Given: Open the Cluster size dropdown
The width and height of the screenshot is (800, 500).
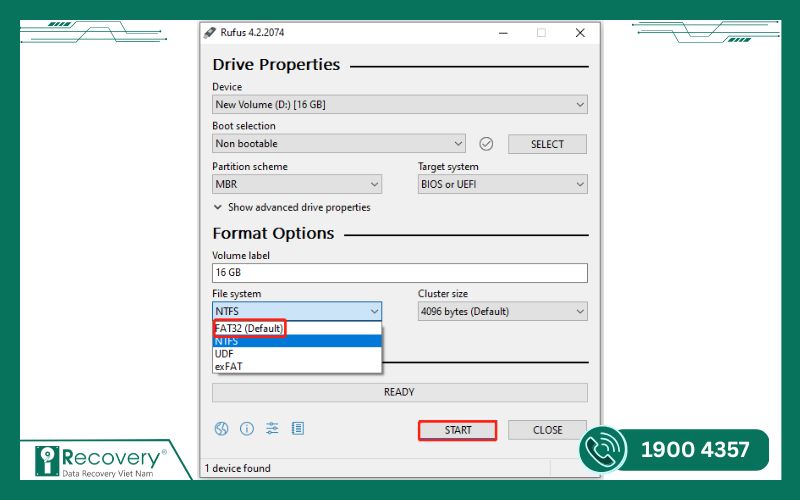Looking at the screenshot, I should tap(503, 311).
